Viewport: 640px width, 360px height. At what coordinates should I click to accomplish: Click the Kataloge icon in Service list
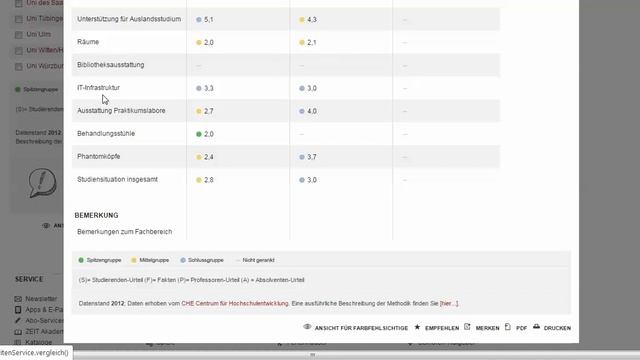coord(18,342)
